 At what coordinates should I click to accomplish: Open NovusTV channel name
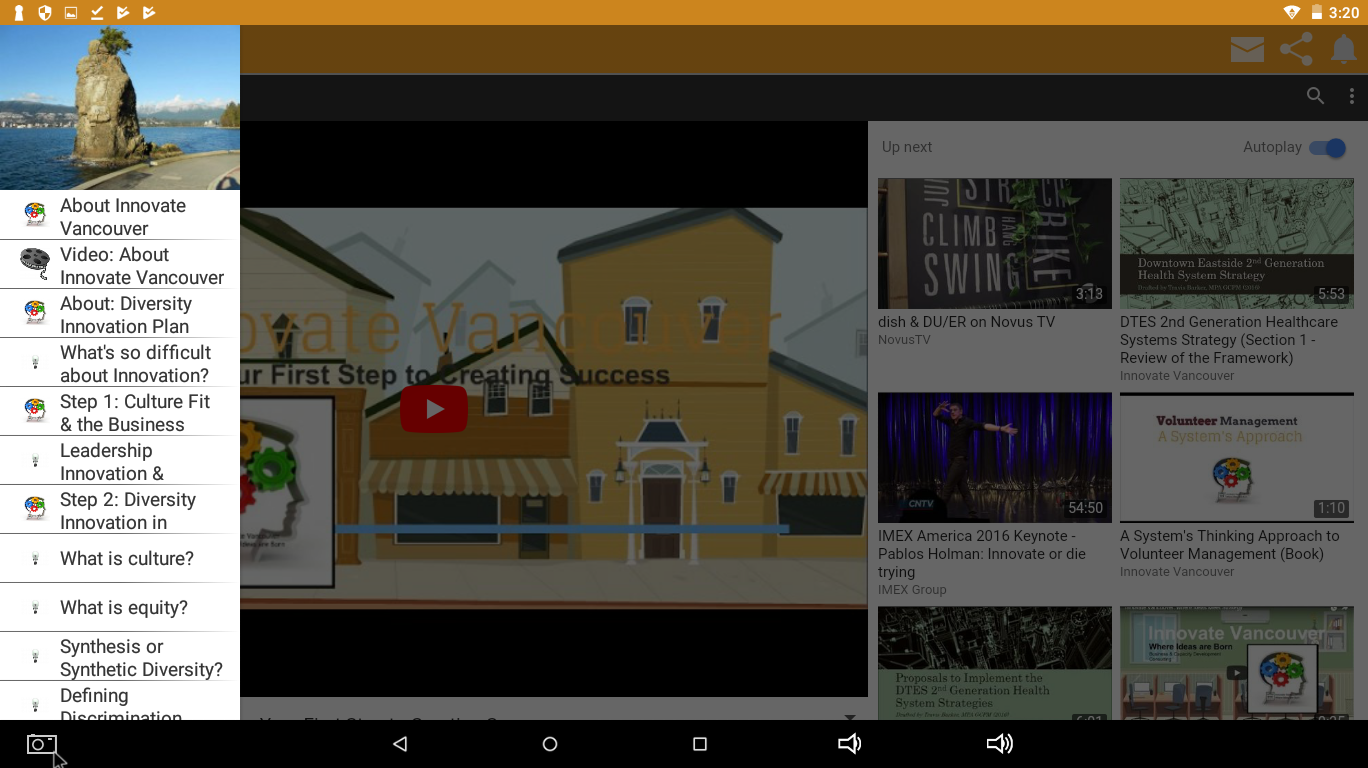click(904, 340)
